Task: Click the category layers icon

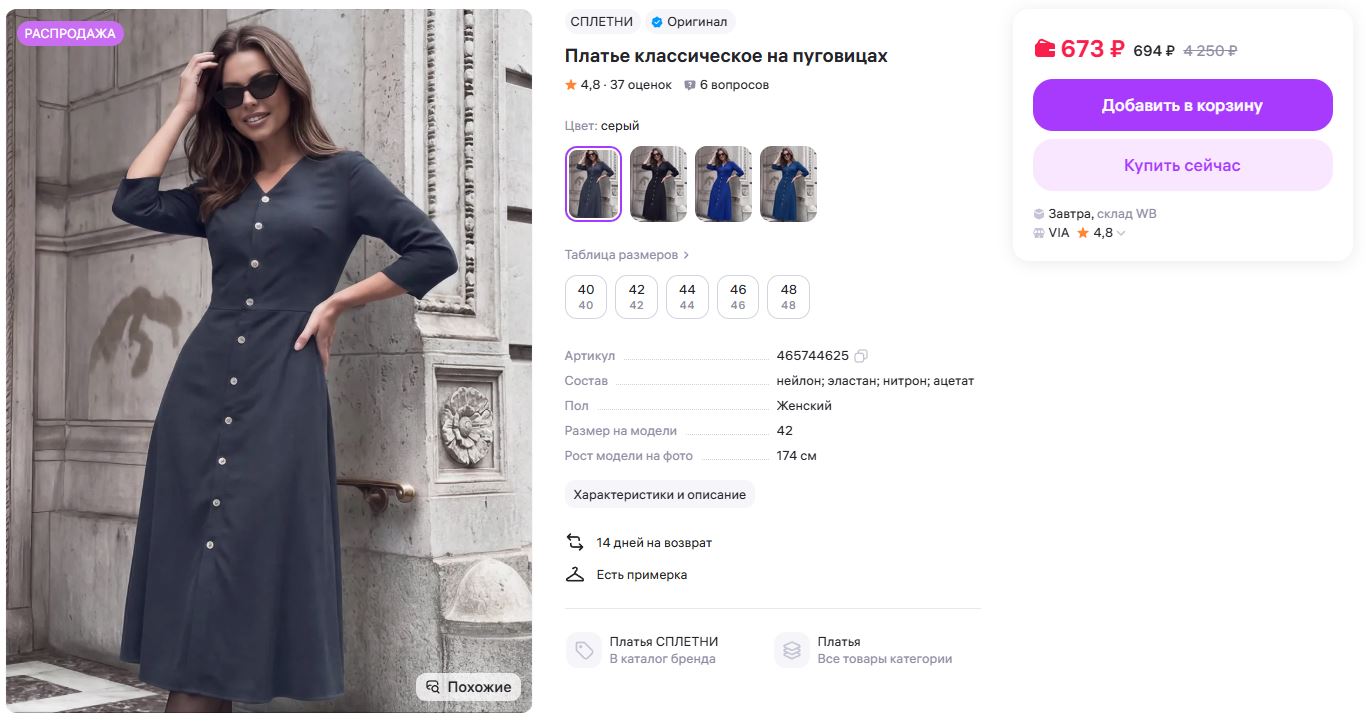Action: point(792,650)
